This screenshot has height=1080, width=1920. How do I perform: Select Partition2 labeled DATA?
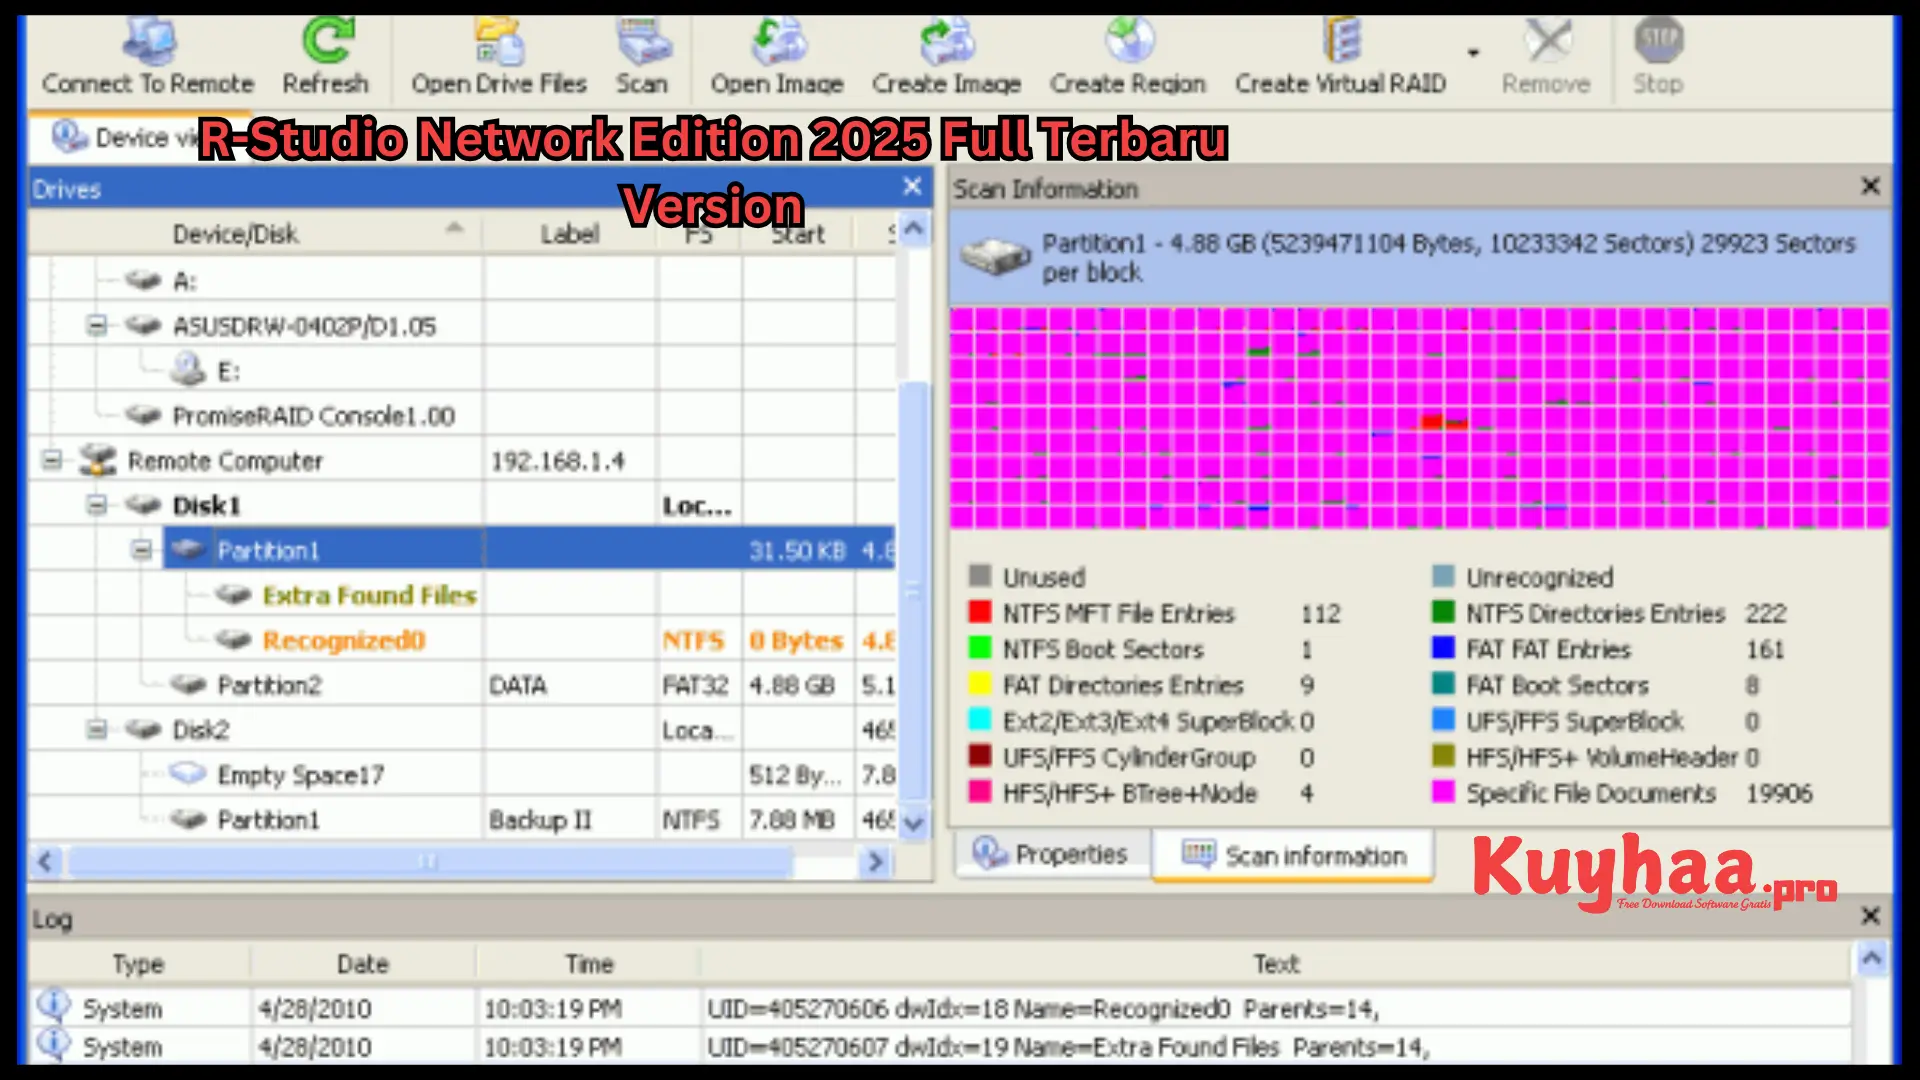[x=271, y=684]
